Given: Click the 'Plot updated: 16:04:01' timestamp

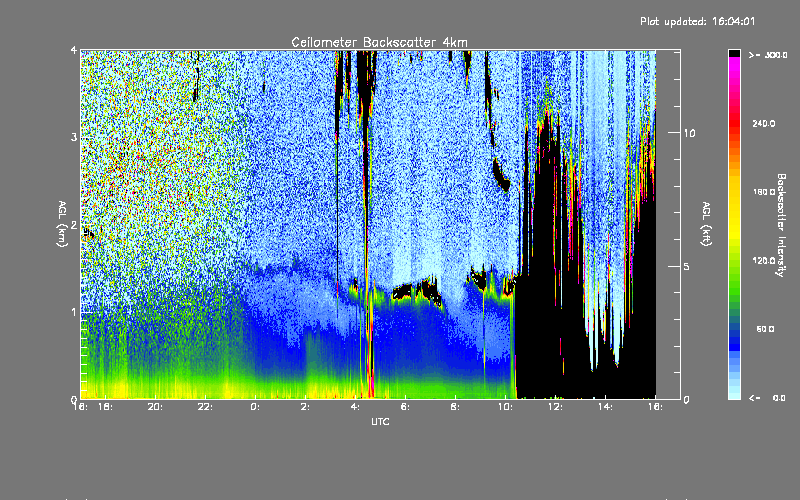Looking at the screenshot, I should pos(697,21).
